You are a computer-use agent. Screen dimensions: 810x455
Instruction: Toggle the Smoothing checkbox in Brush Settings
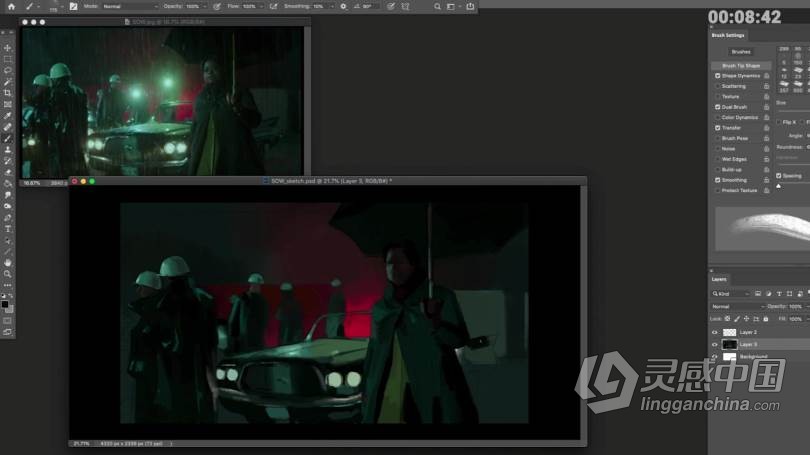pos(718,180)
